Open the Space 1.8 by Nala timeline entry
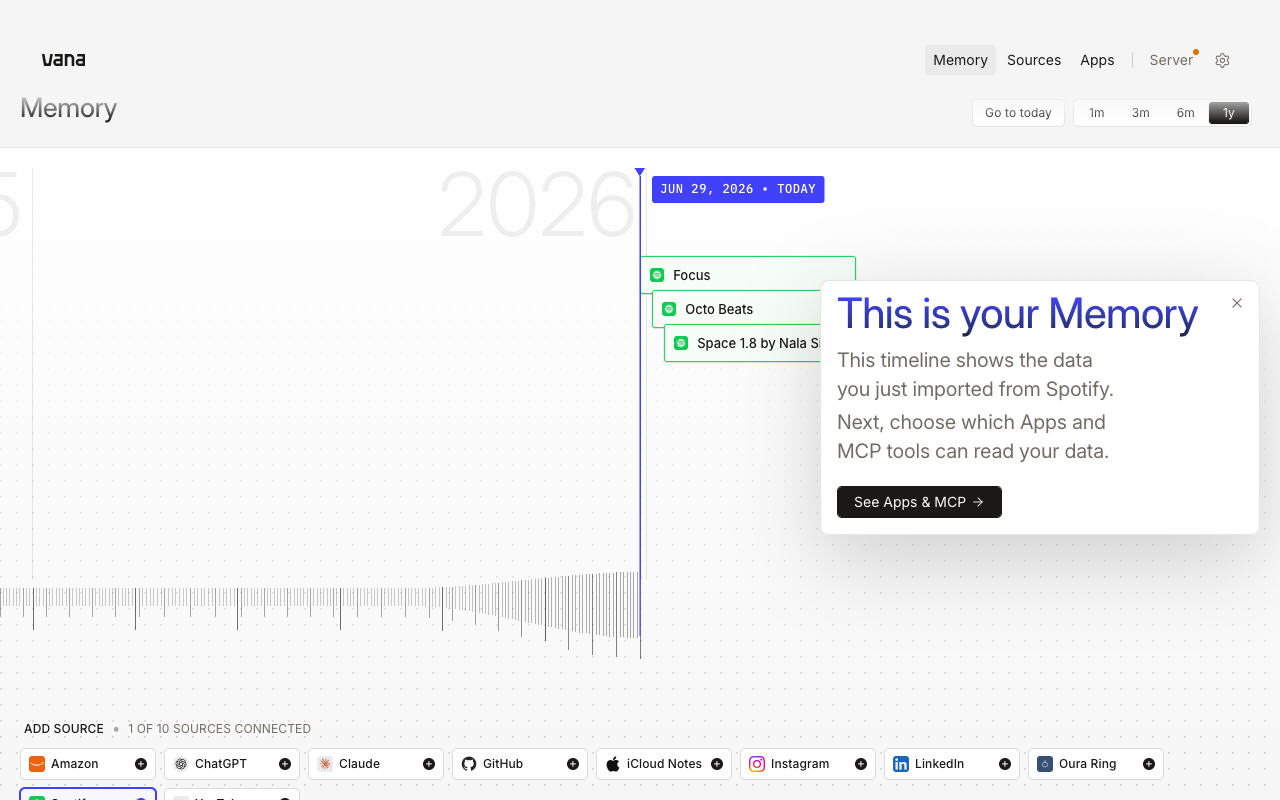 (742, 343)
